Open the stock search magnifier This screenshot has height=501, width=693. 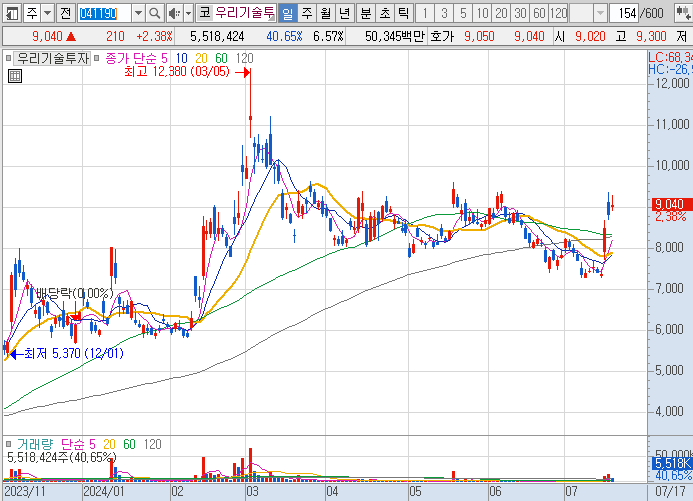[x=154, y=13]
